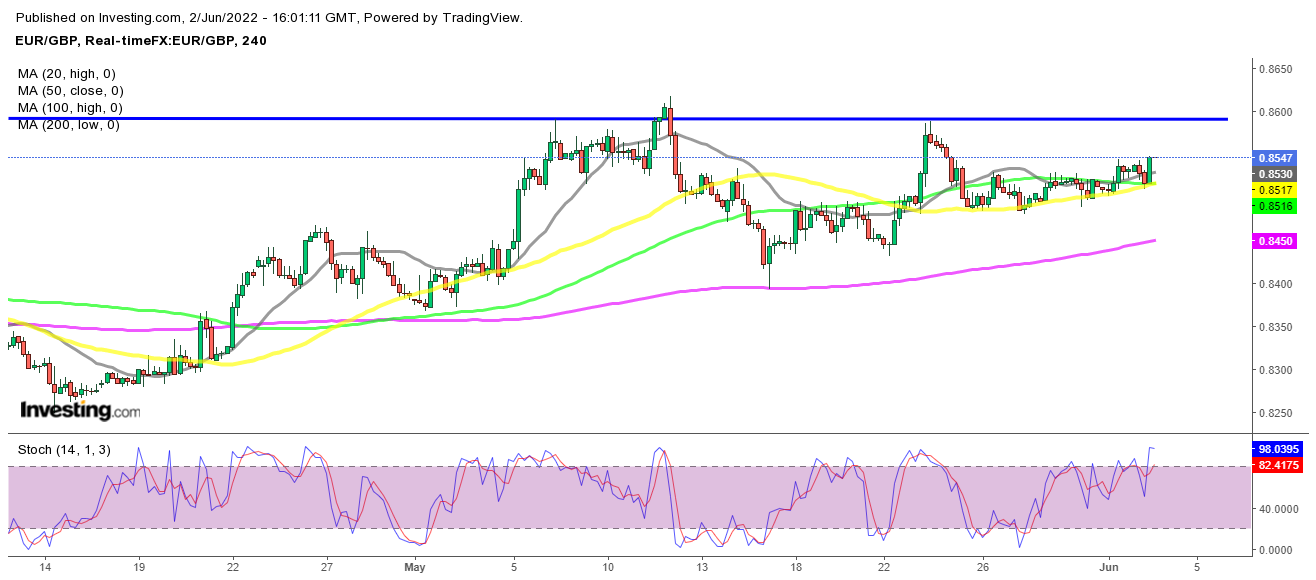Select the MA (50, close, 0) indicator label
1316x580 pixels.
71,90
